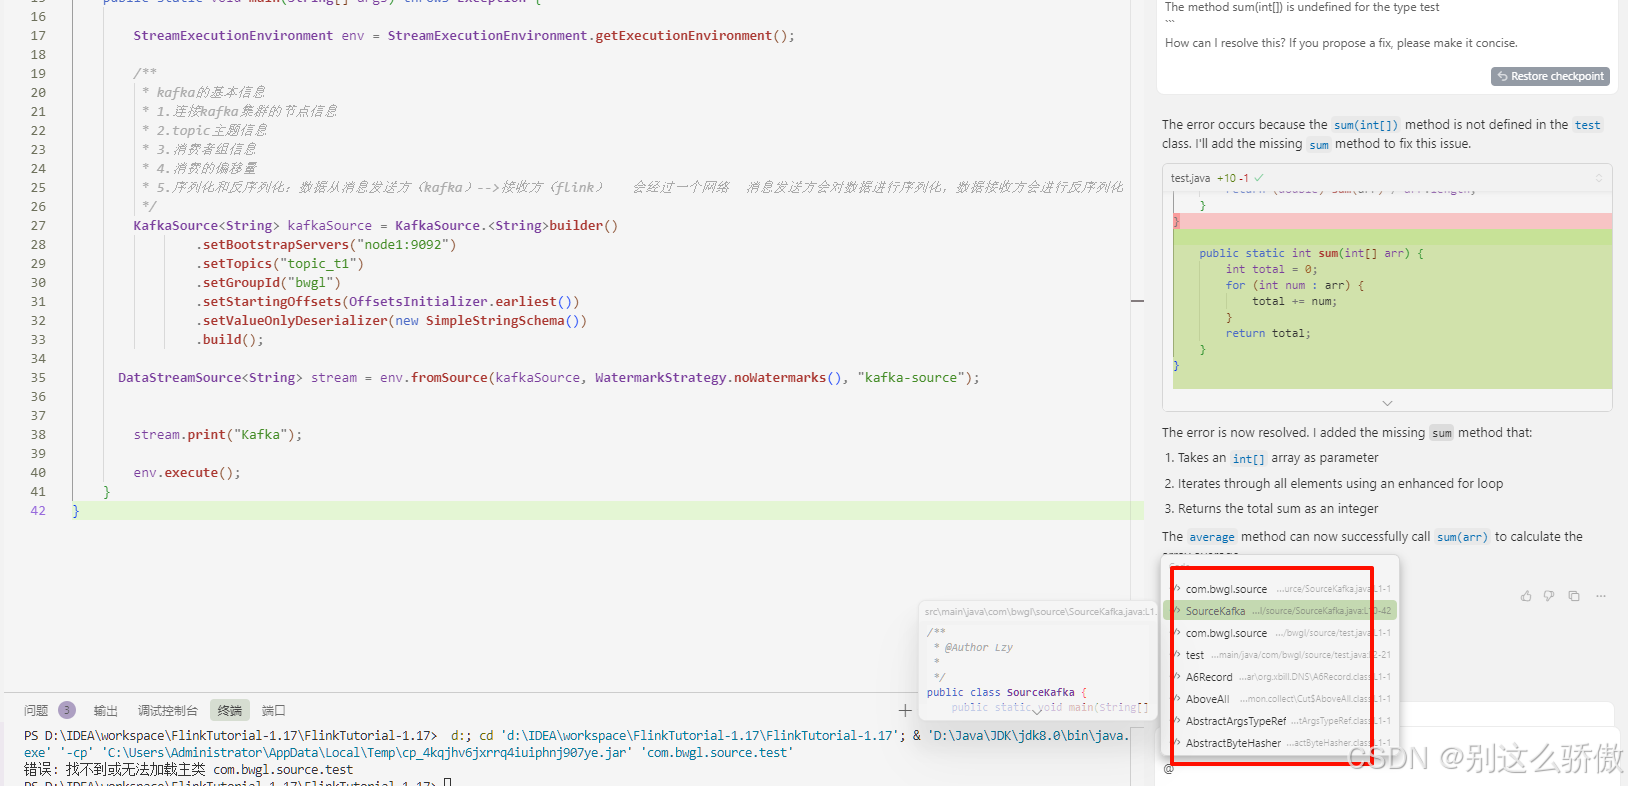Screen dimensions: 1628x786
Task: Click the .setBootstrapServers("node1:9092") line
Action: tap(326, 244)
